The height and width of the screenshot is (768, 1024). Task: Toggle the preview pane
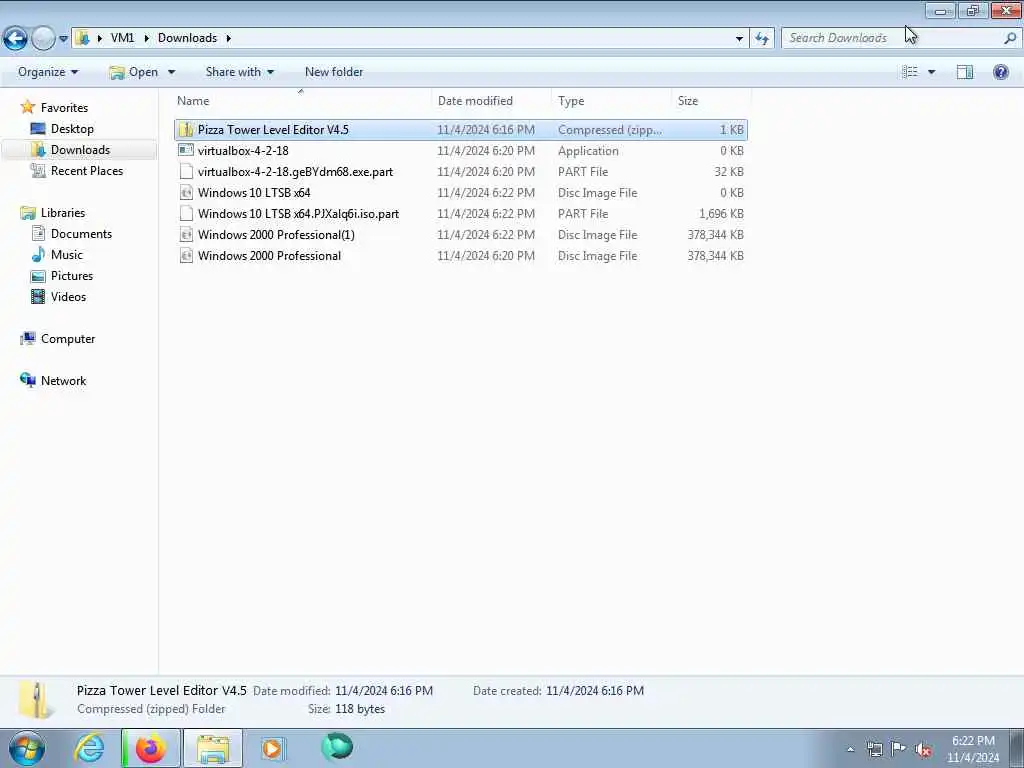[x=965, y=72]
